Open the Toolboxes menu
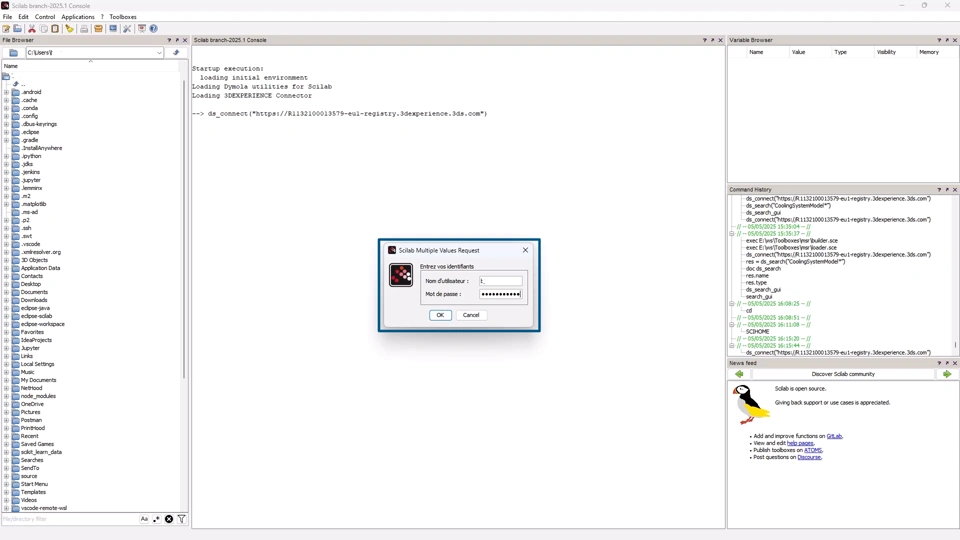The image size is (960, 540). click(x=123, y=17)
